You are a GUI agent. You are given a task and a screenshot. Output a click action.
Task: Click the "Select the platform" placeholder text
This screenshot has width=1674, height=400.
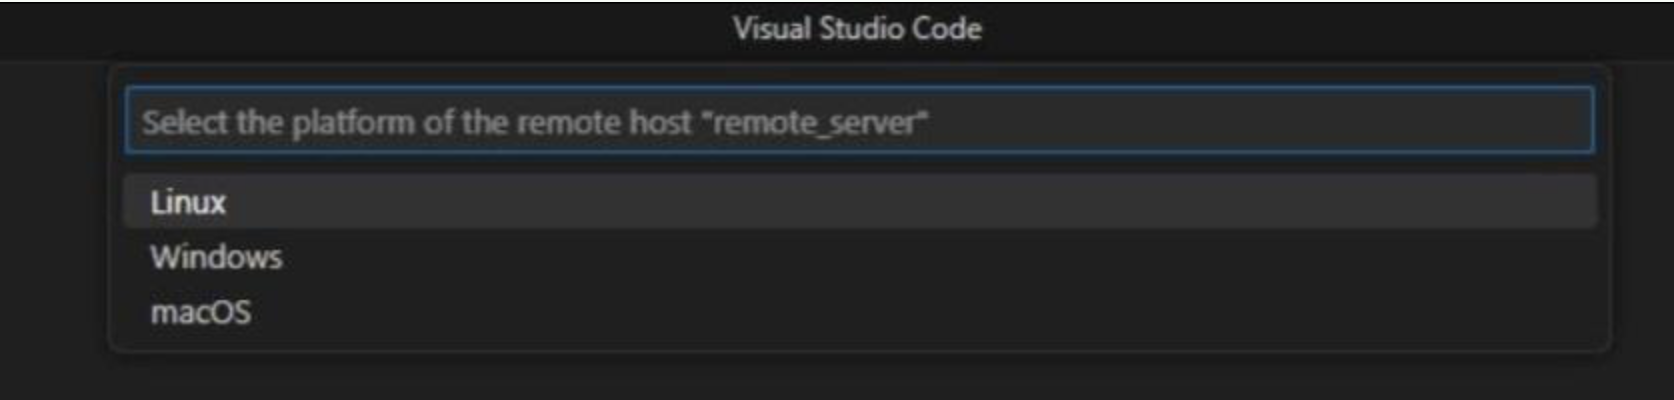tap(535, 123)
